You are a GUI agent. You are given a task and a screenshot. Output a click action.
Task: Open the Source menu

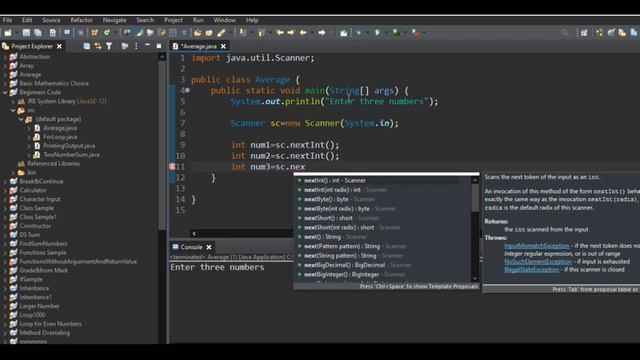click(x=51, y=20)
